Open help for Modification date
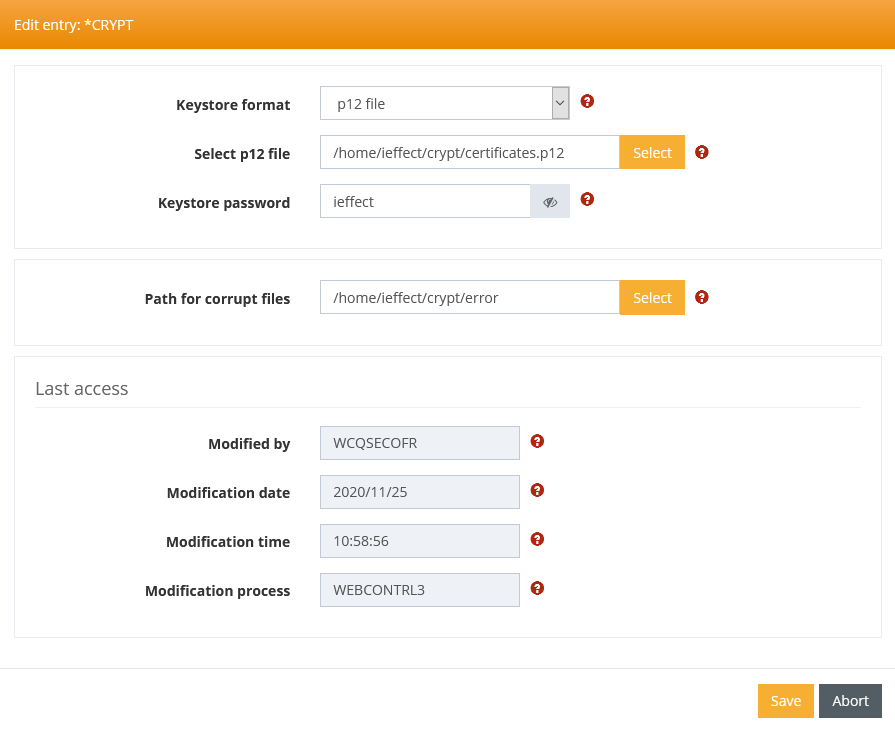The width and height of the screenshot is (895, 732). (x=537, y=490)
